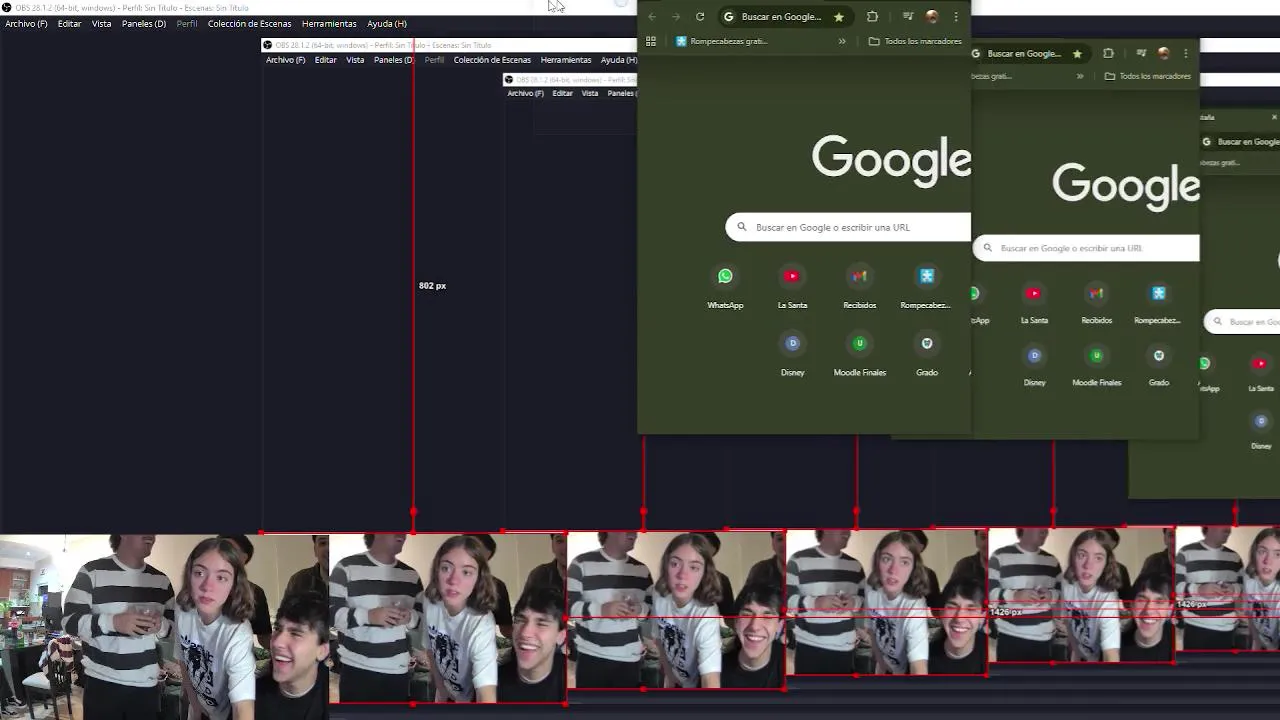Click Google search box in large Chrome window
The image size is (1280, 720).
click(848, 227)
